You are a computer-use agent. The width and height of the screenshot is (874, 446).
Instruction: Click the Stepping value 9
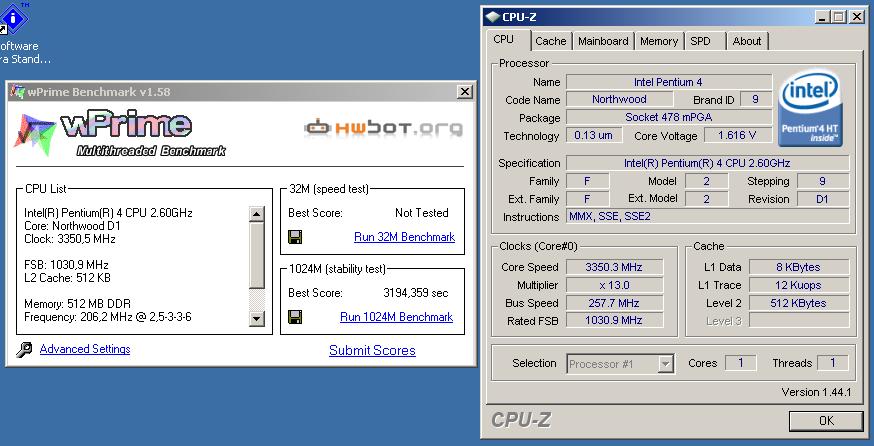tap(823, 181)
